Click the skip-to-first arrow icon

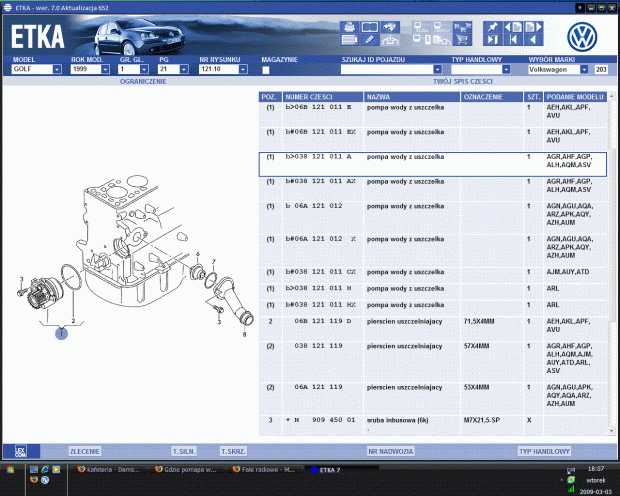(513, 40)
